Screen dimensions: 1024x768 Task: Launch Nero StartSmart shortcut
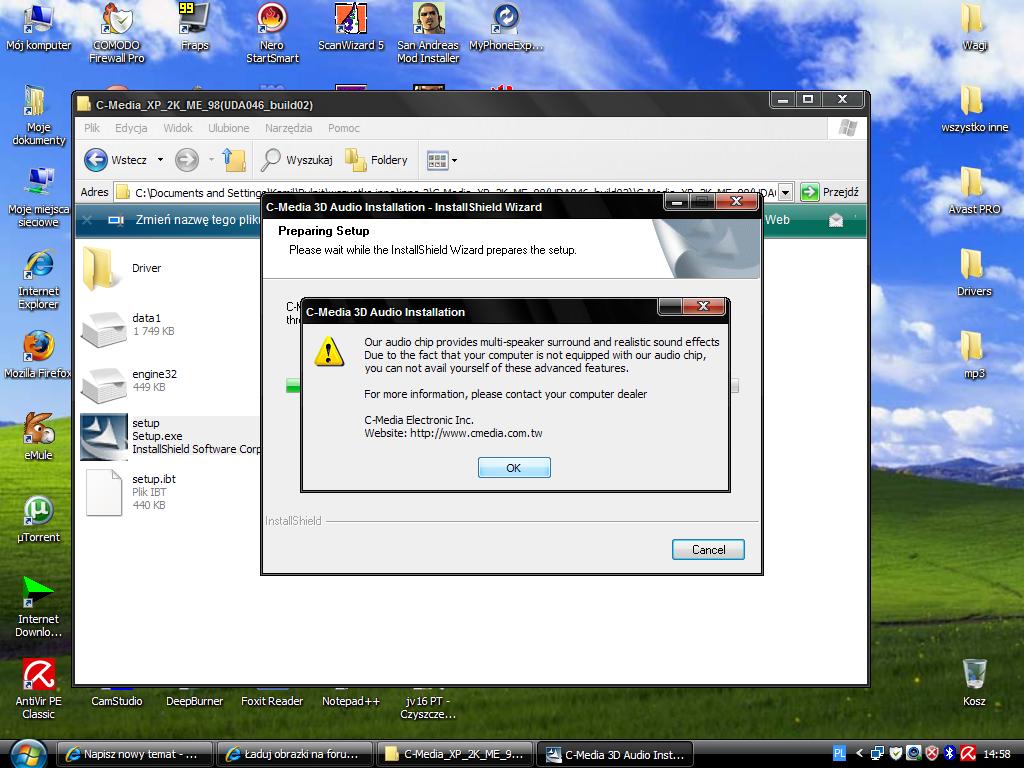pyautogui.click(x=272, y=33)
